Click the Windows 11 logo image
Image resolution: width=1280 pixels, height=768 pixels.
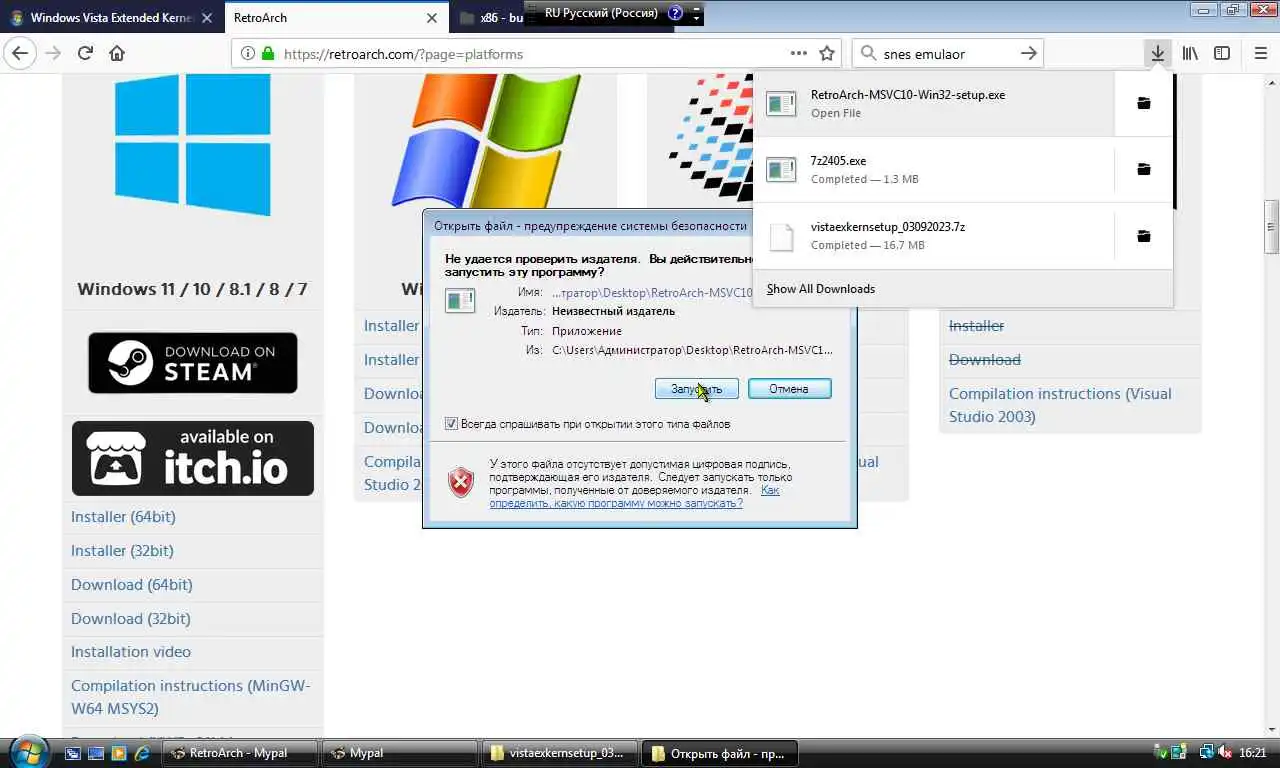pos(192,145)
